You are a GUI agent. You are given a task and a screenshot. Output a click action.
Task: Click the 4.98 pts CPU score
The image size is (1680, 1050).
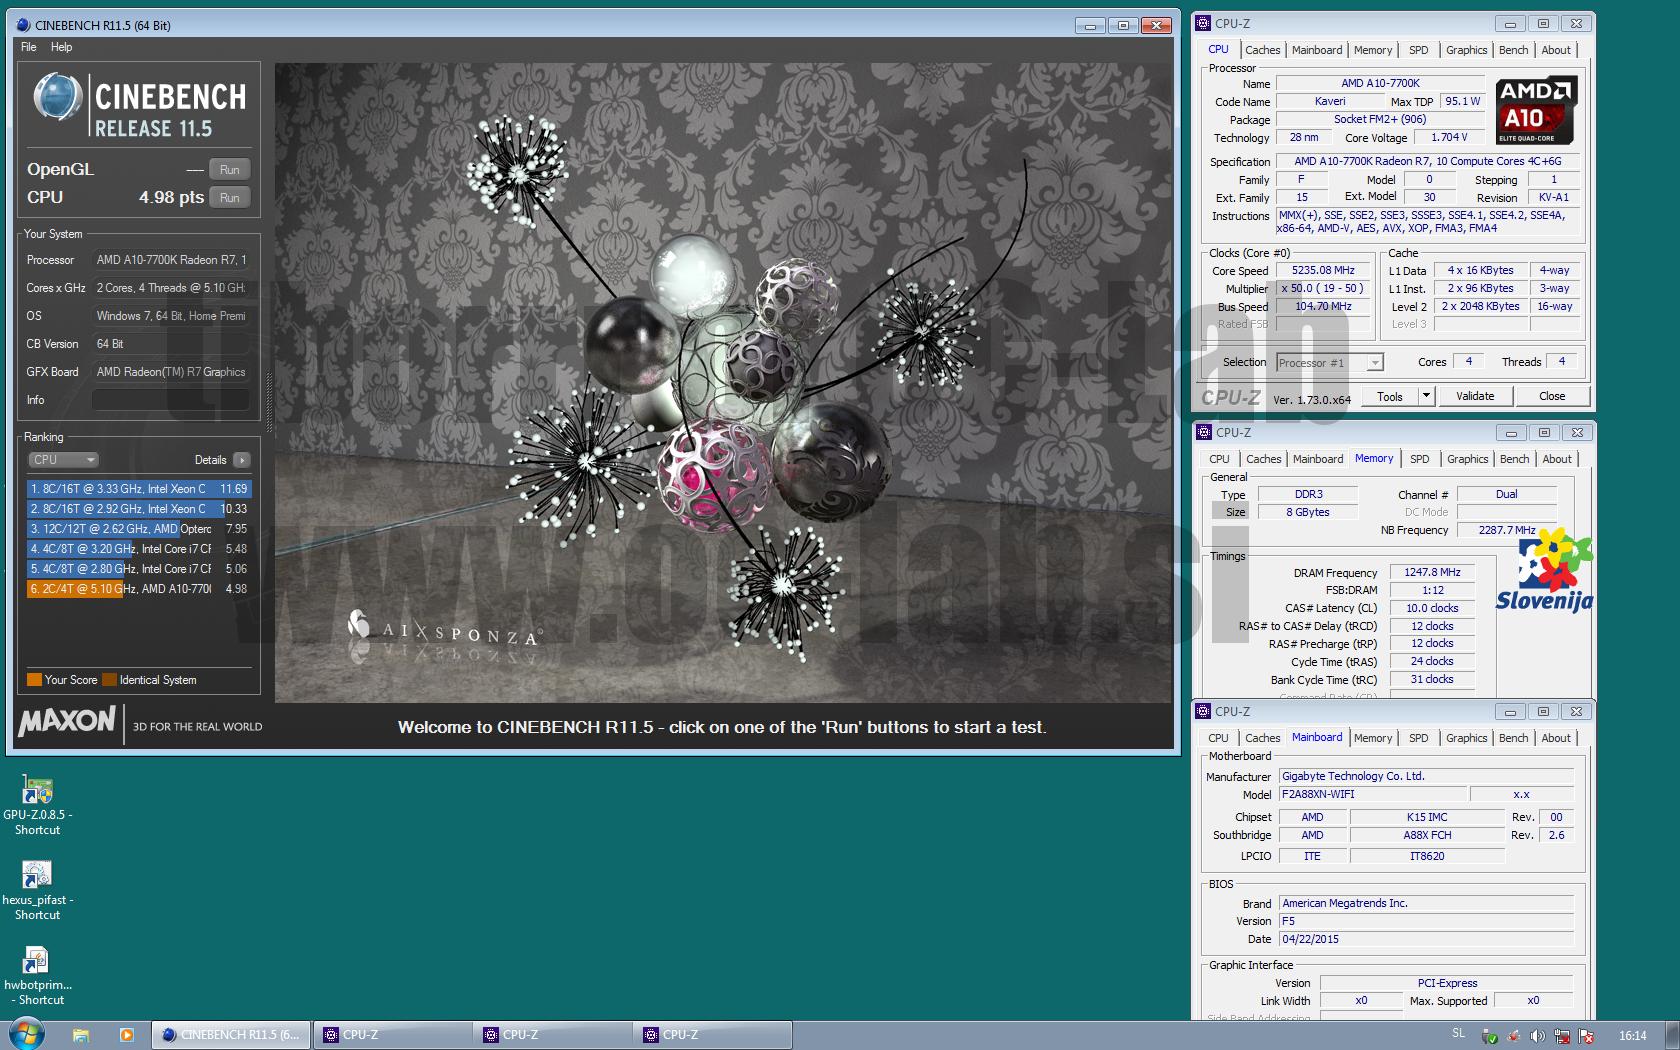[171, 198]
